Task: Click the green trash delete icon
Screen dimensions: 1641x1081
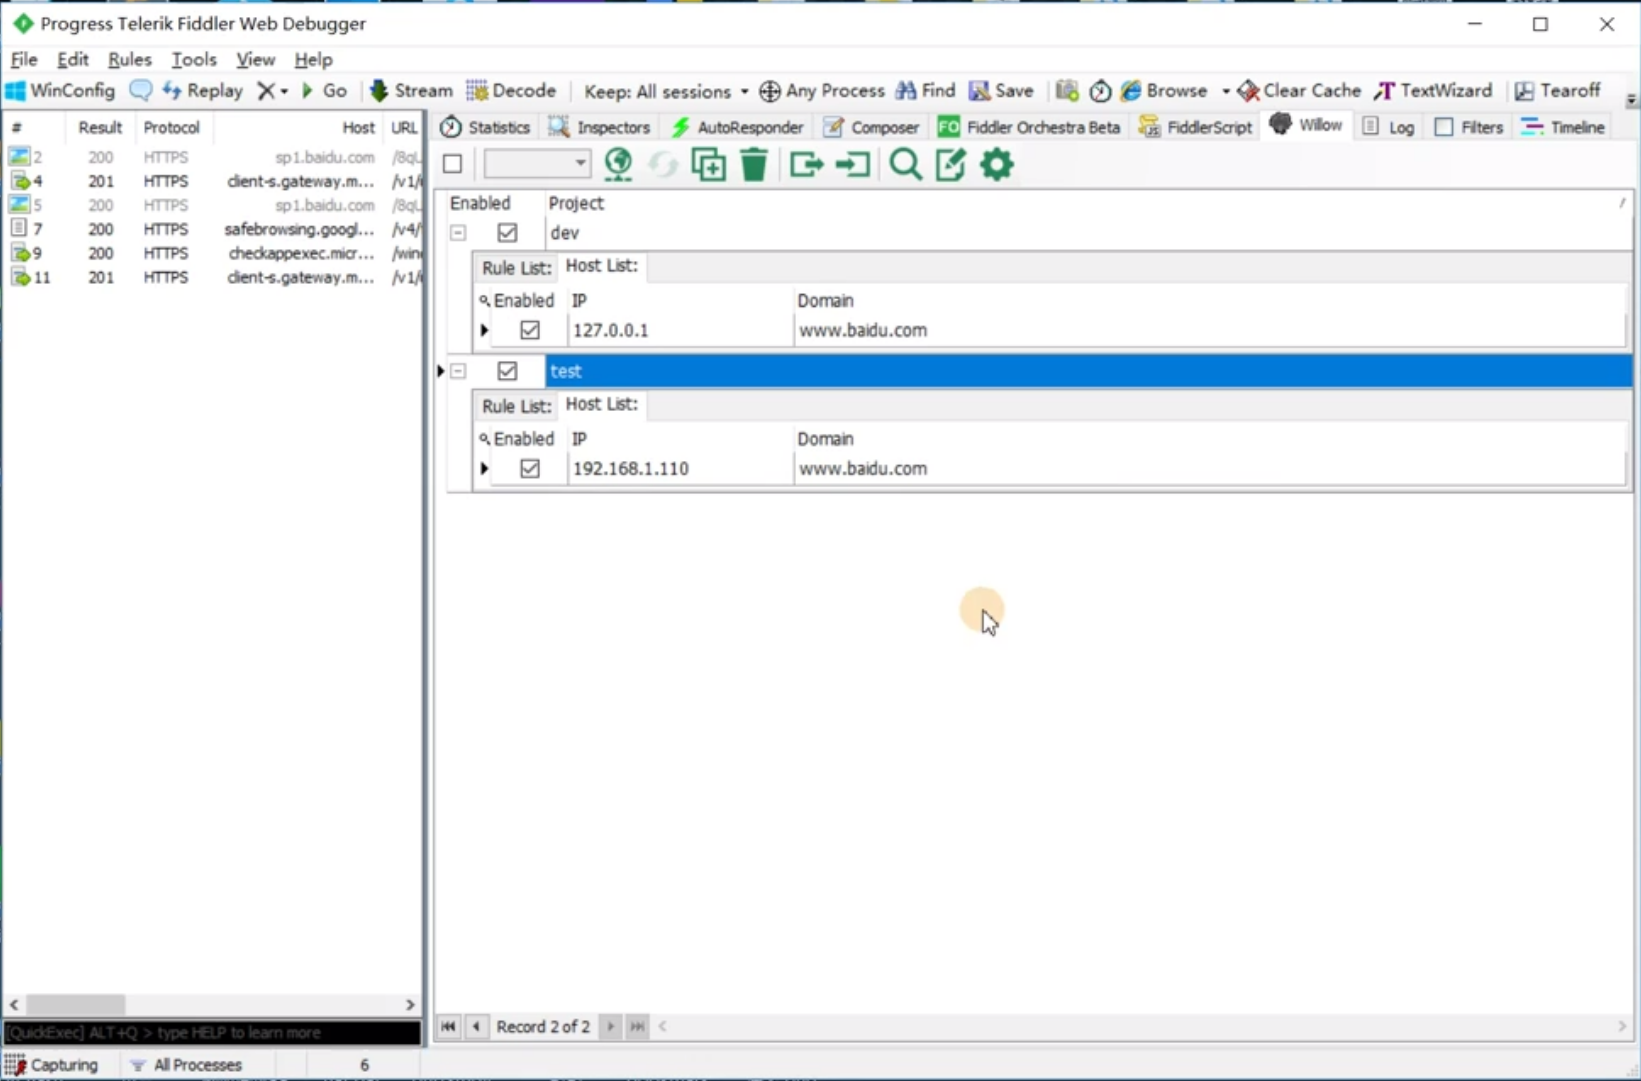Action: pyautogui.click(x=754, y=164)
